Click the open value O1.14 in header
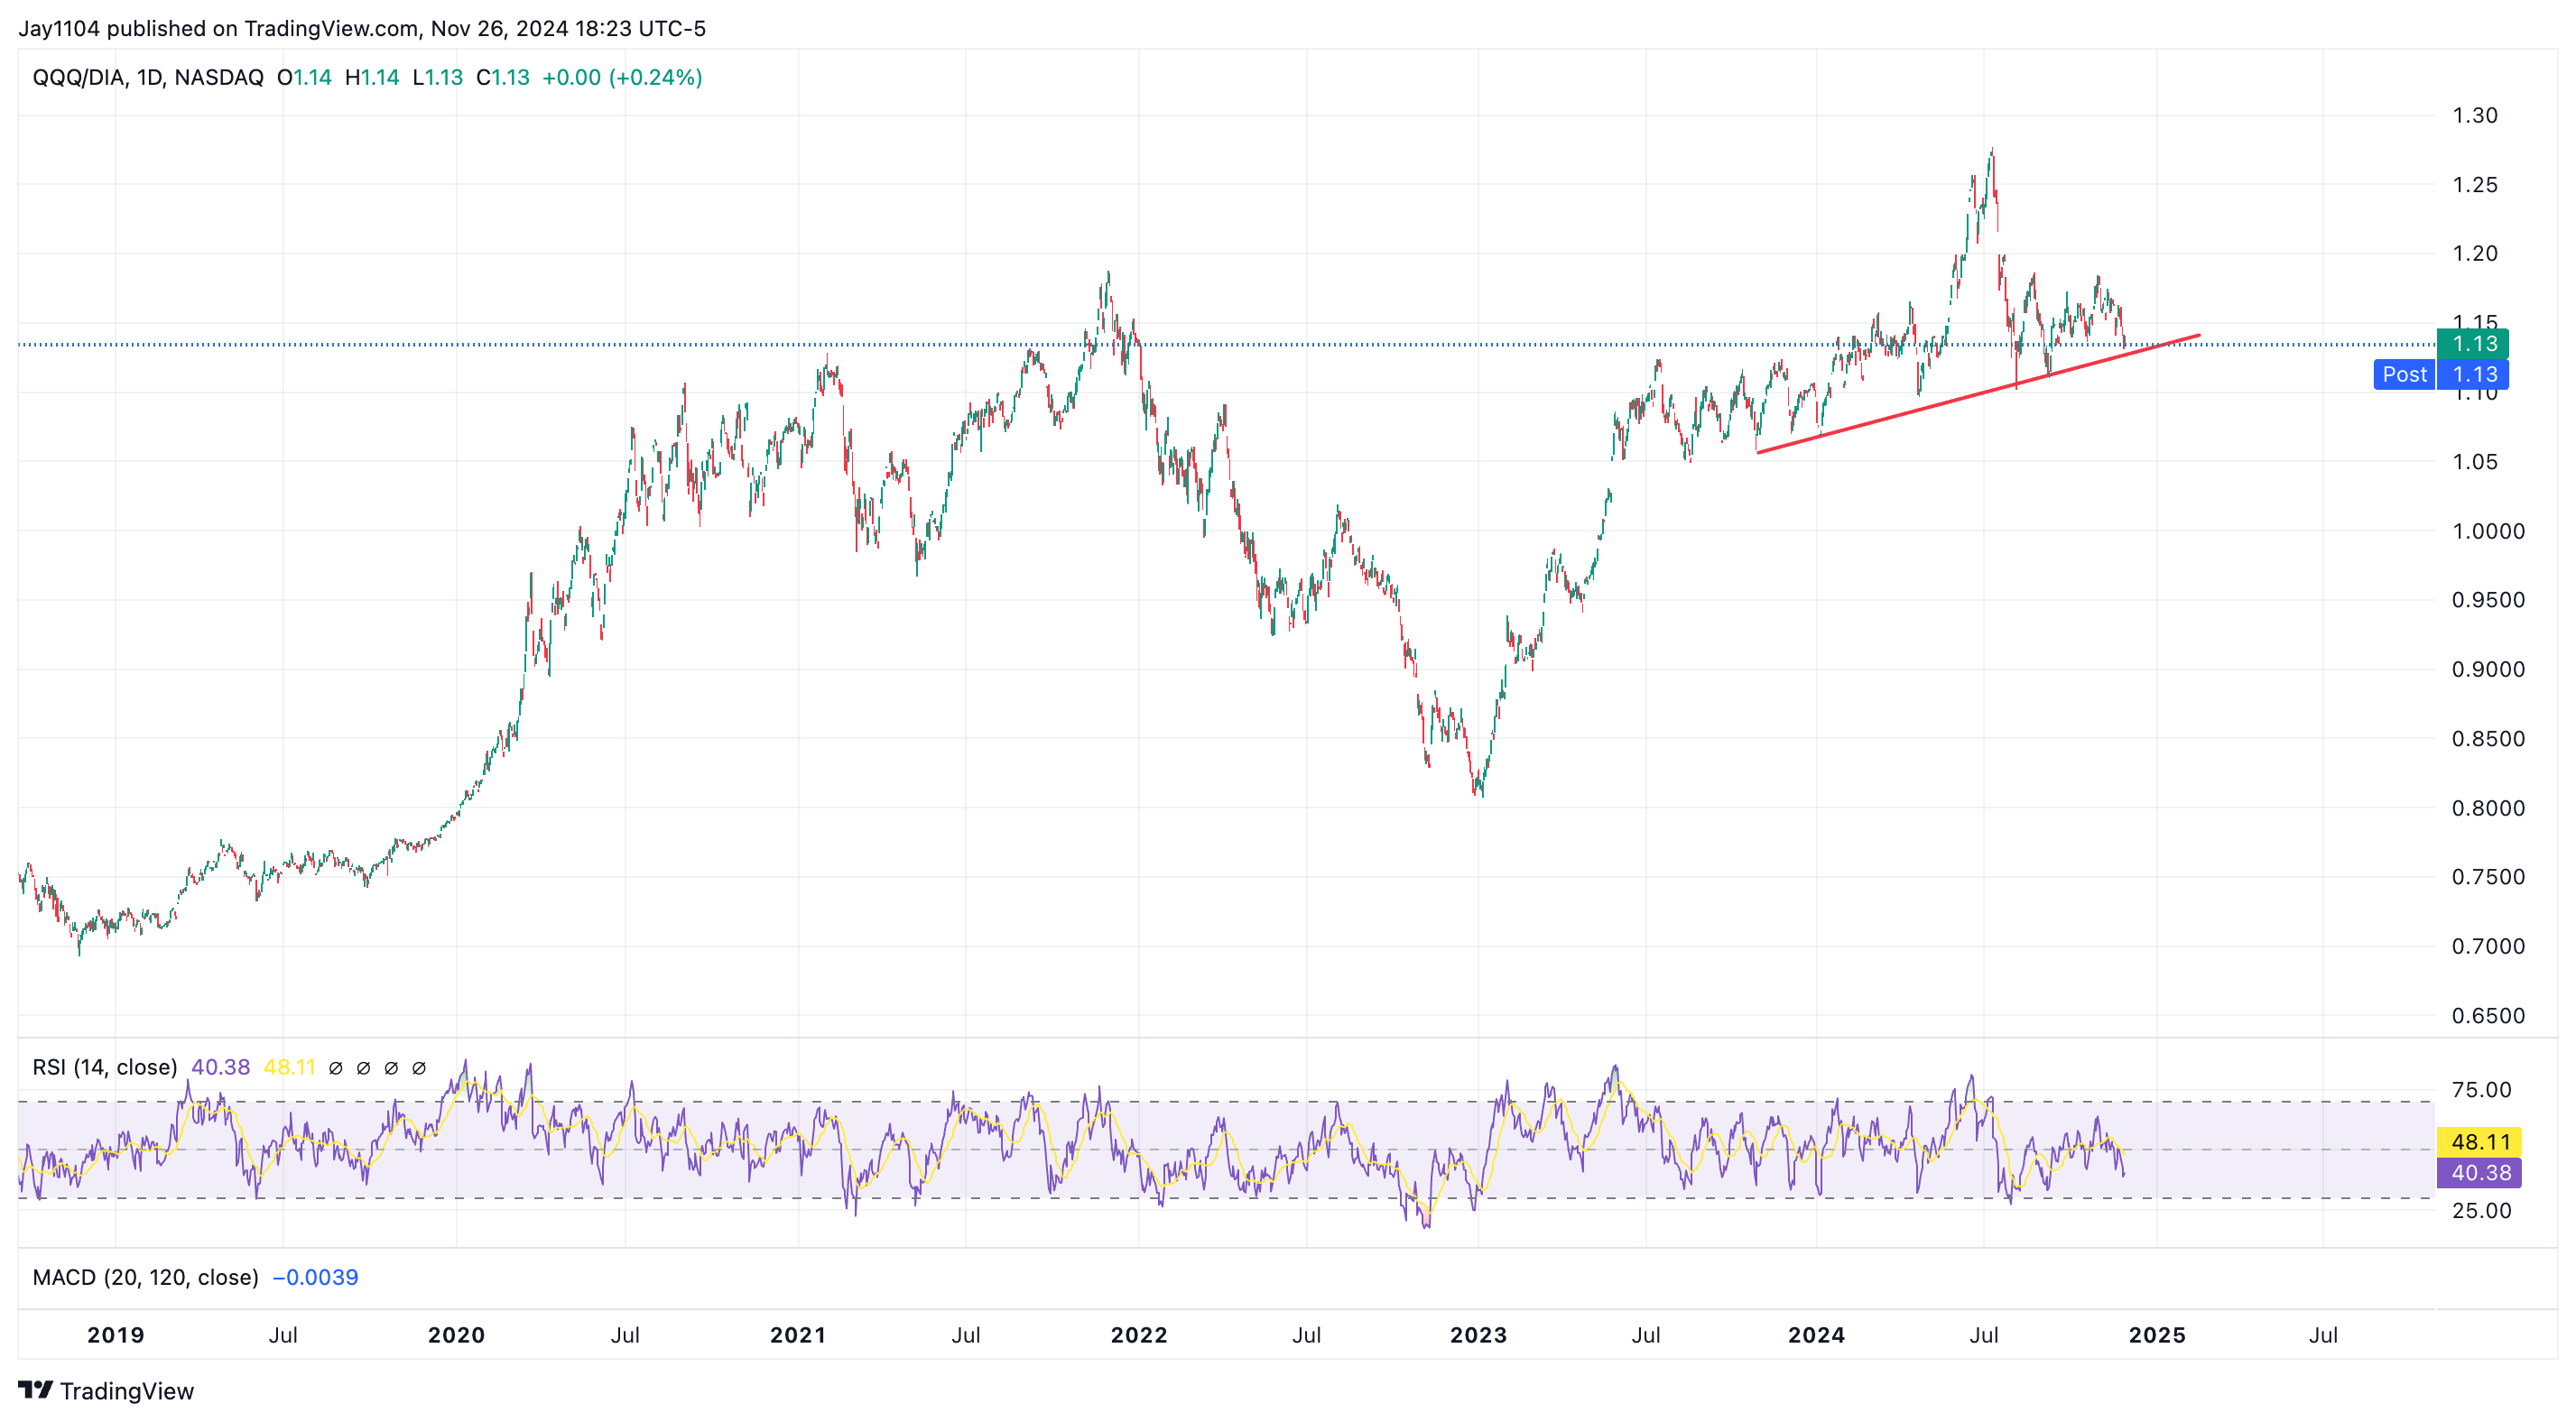Screen dimensions: 2576x1422 (304, 77)
